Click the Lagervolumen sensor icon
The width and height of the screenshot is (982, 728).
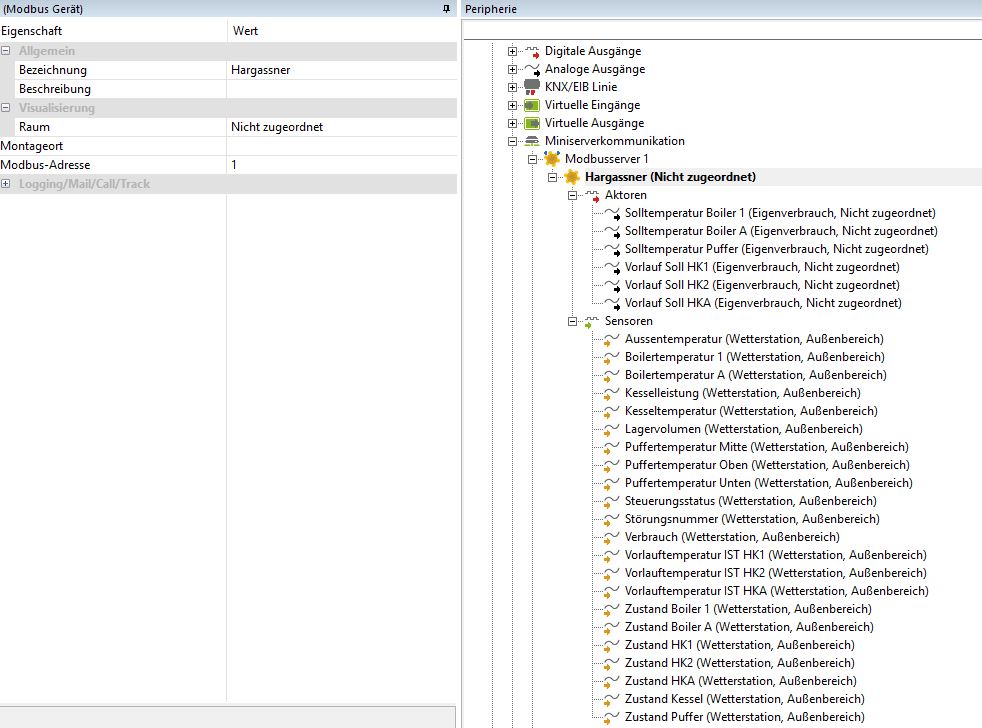pyautogui.click(x=611, y=430)
